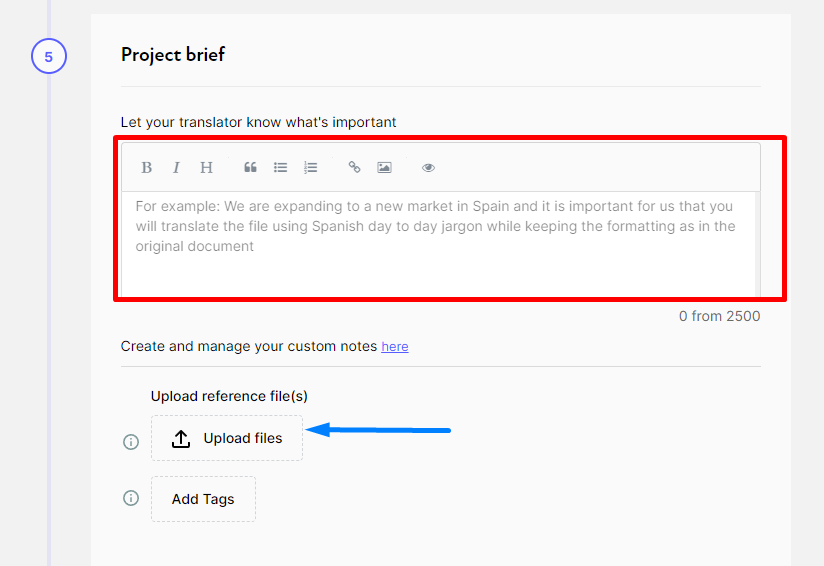Open the custom notes "here" link
The height and width of the screenshot is (566, 824).
pyautogui.click(x=395, y=347)
